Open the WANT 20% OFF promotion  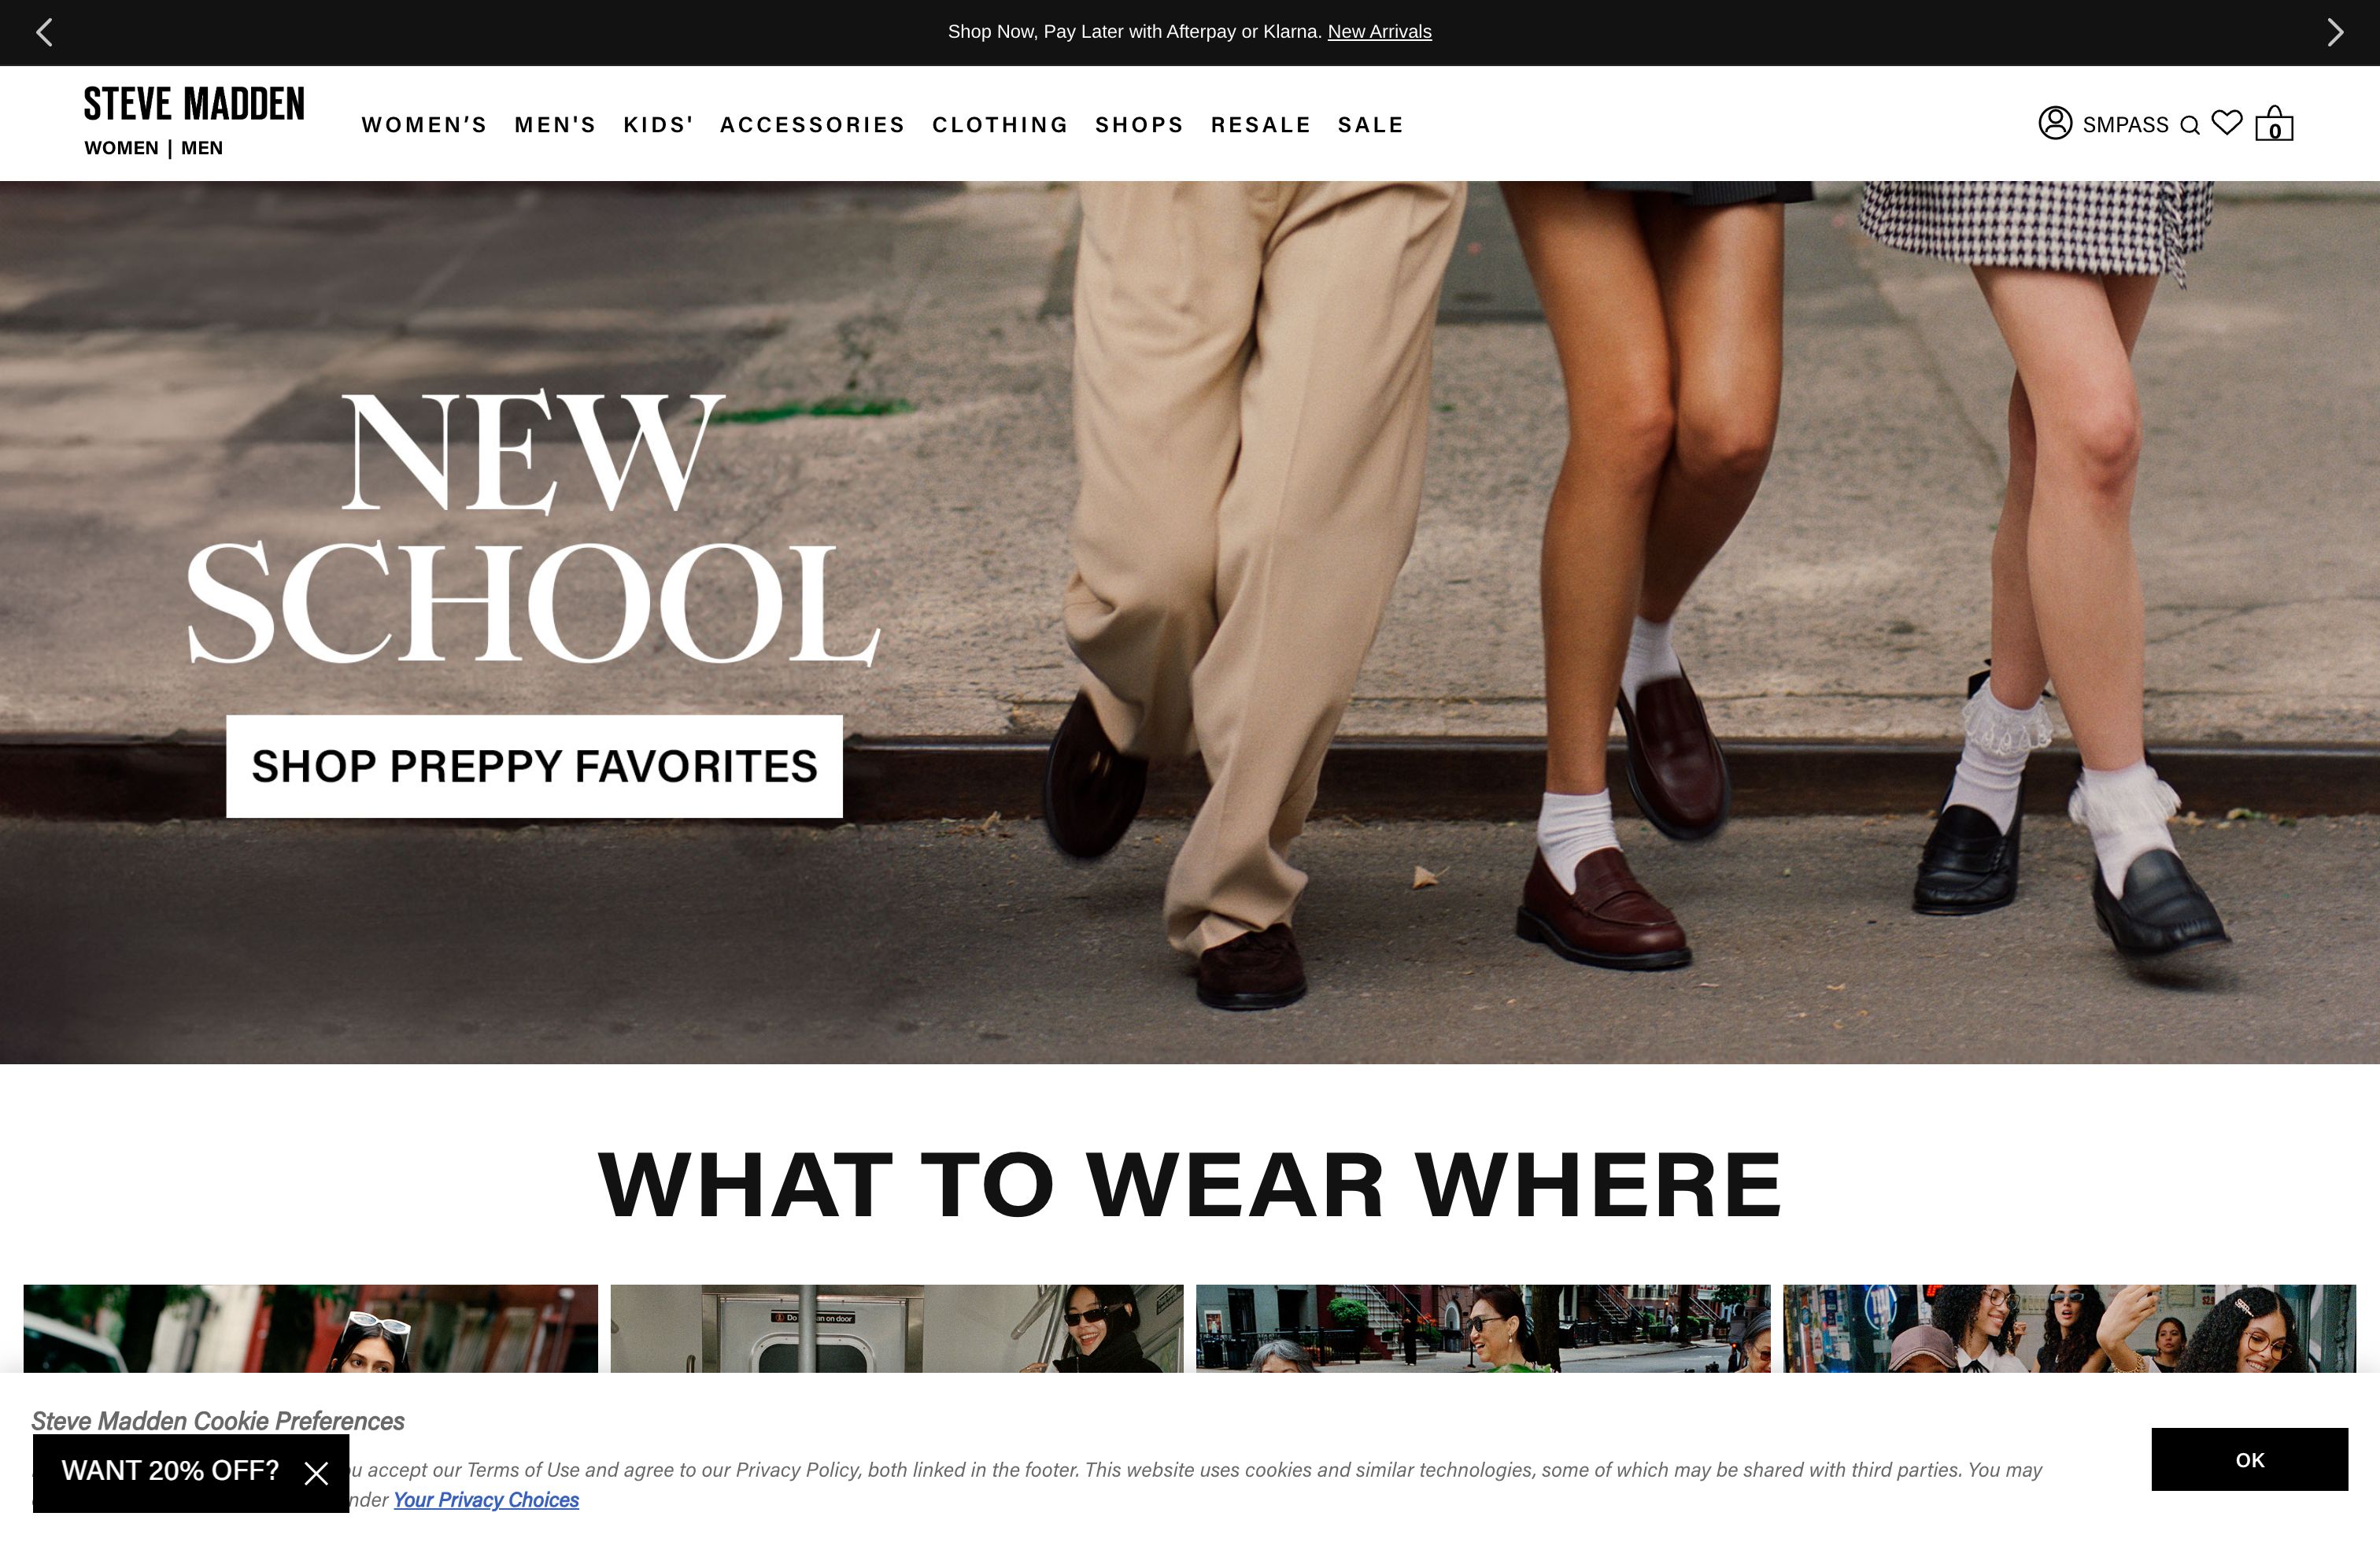(170, 1471)
